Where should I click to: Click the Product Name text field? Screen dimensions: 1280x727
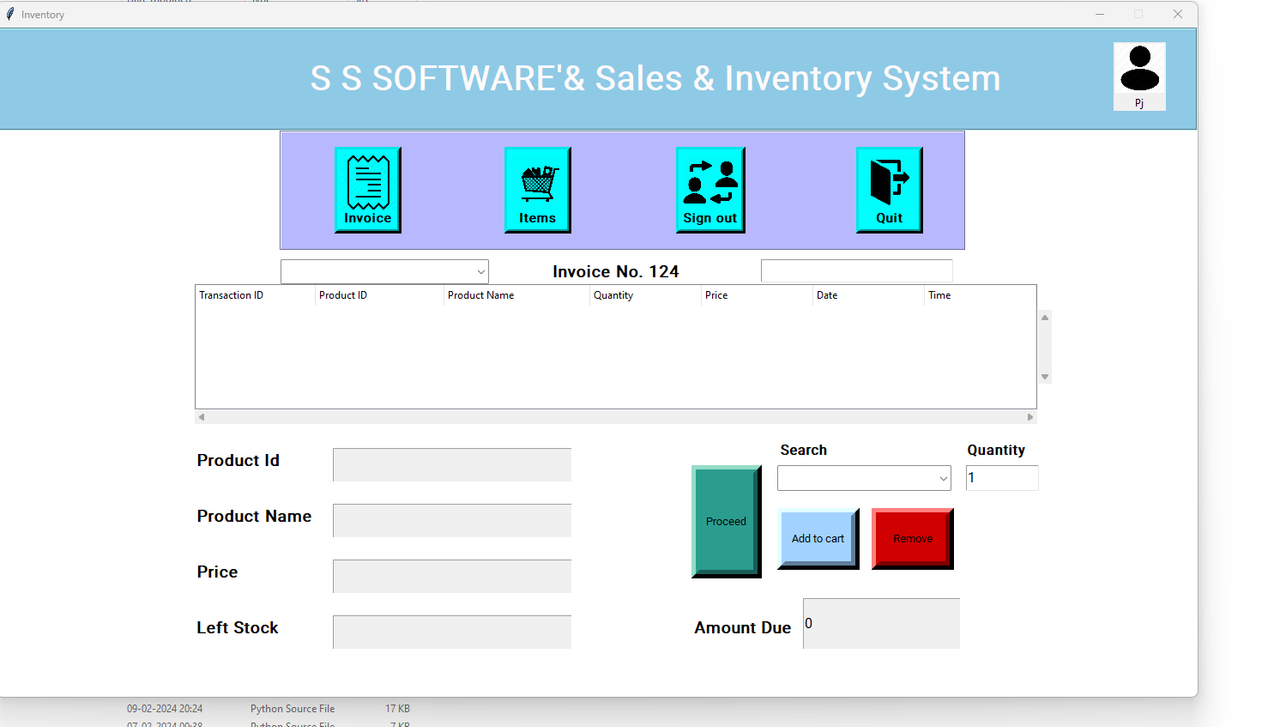pyautogui.click(x=452, y=521)
